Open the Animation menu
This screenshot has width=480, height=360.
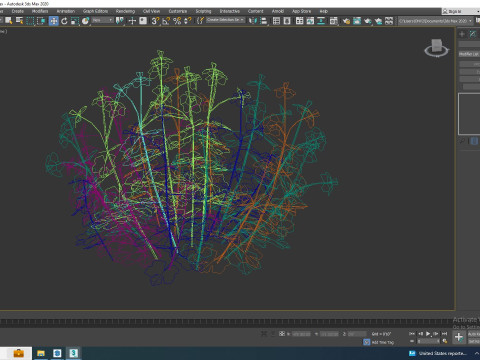[66, 11]
